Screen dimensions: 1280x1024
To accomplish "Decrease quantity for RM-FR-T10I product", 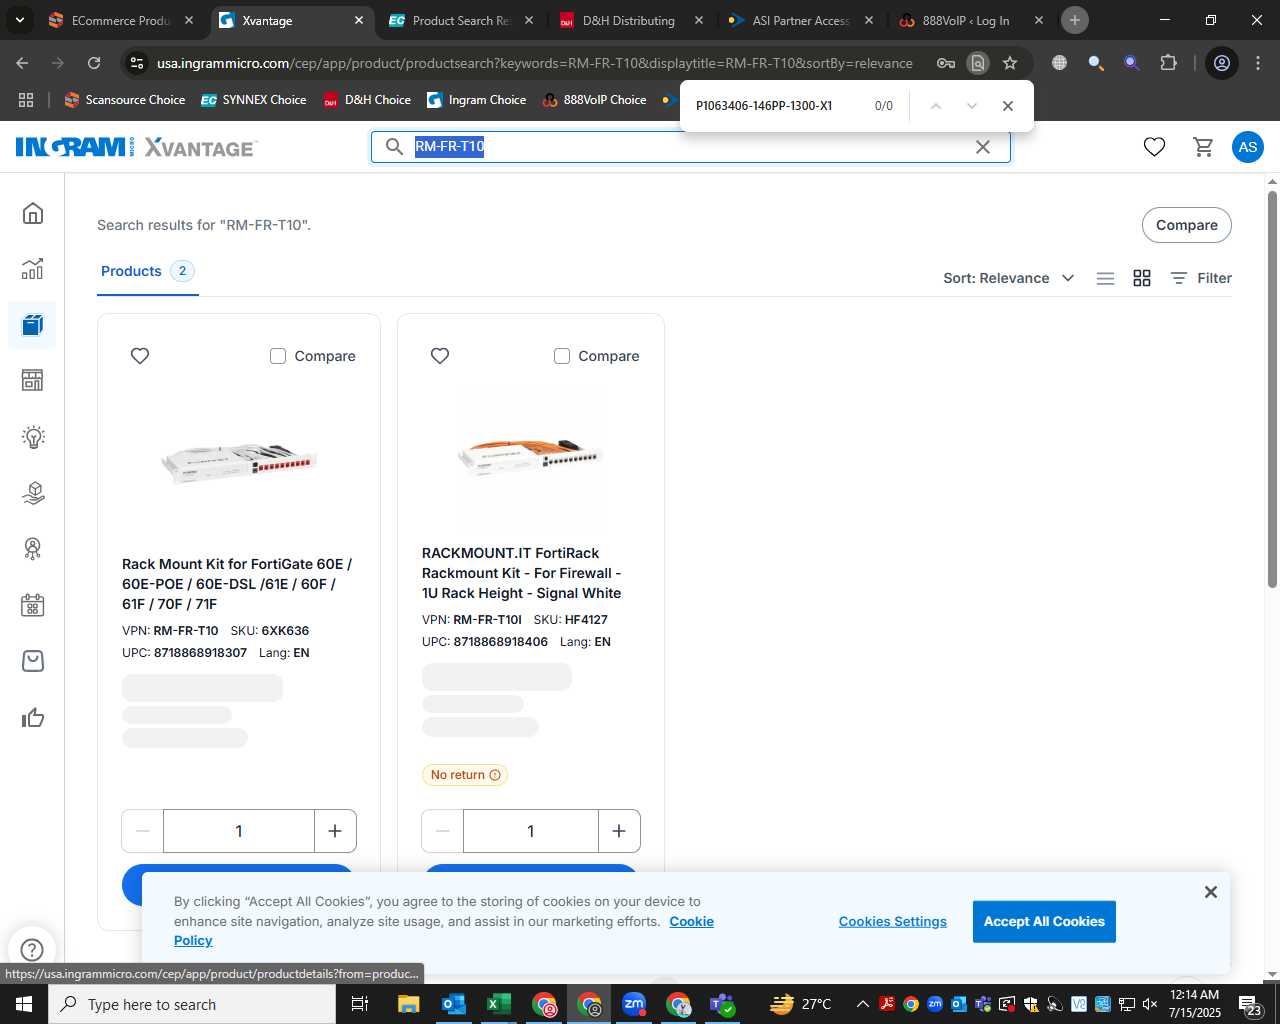I will [443, 831].
